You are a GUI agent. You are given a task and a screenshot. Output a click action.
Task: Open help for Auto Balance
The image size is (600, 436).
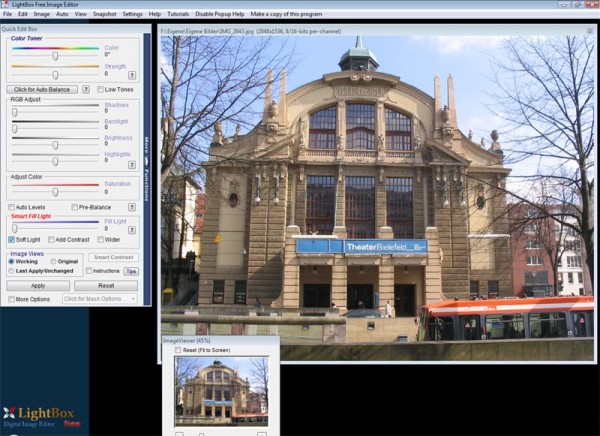tap(86, 89)
